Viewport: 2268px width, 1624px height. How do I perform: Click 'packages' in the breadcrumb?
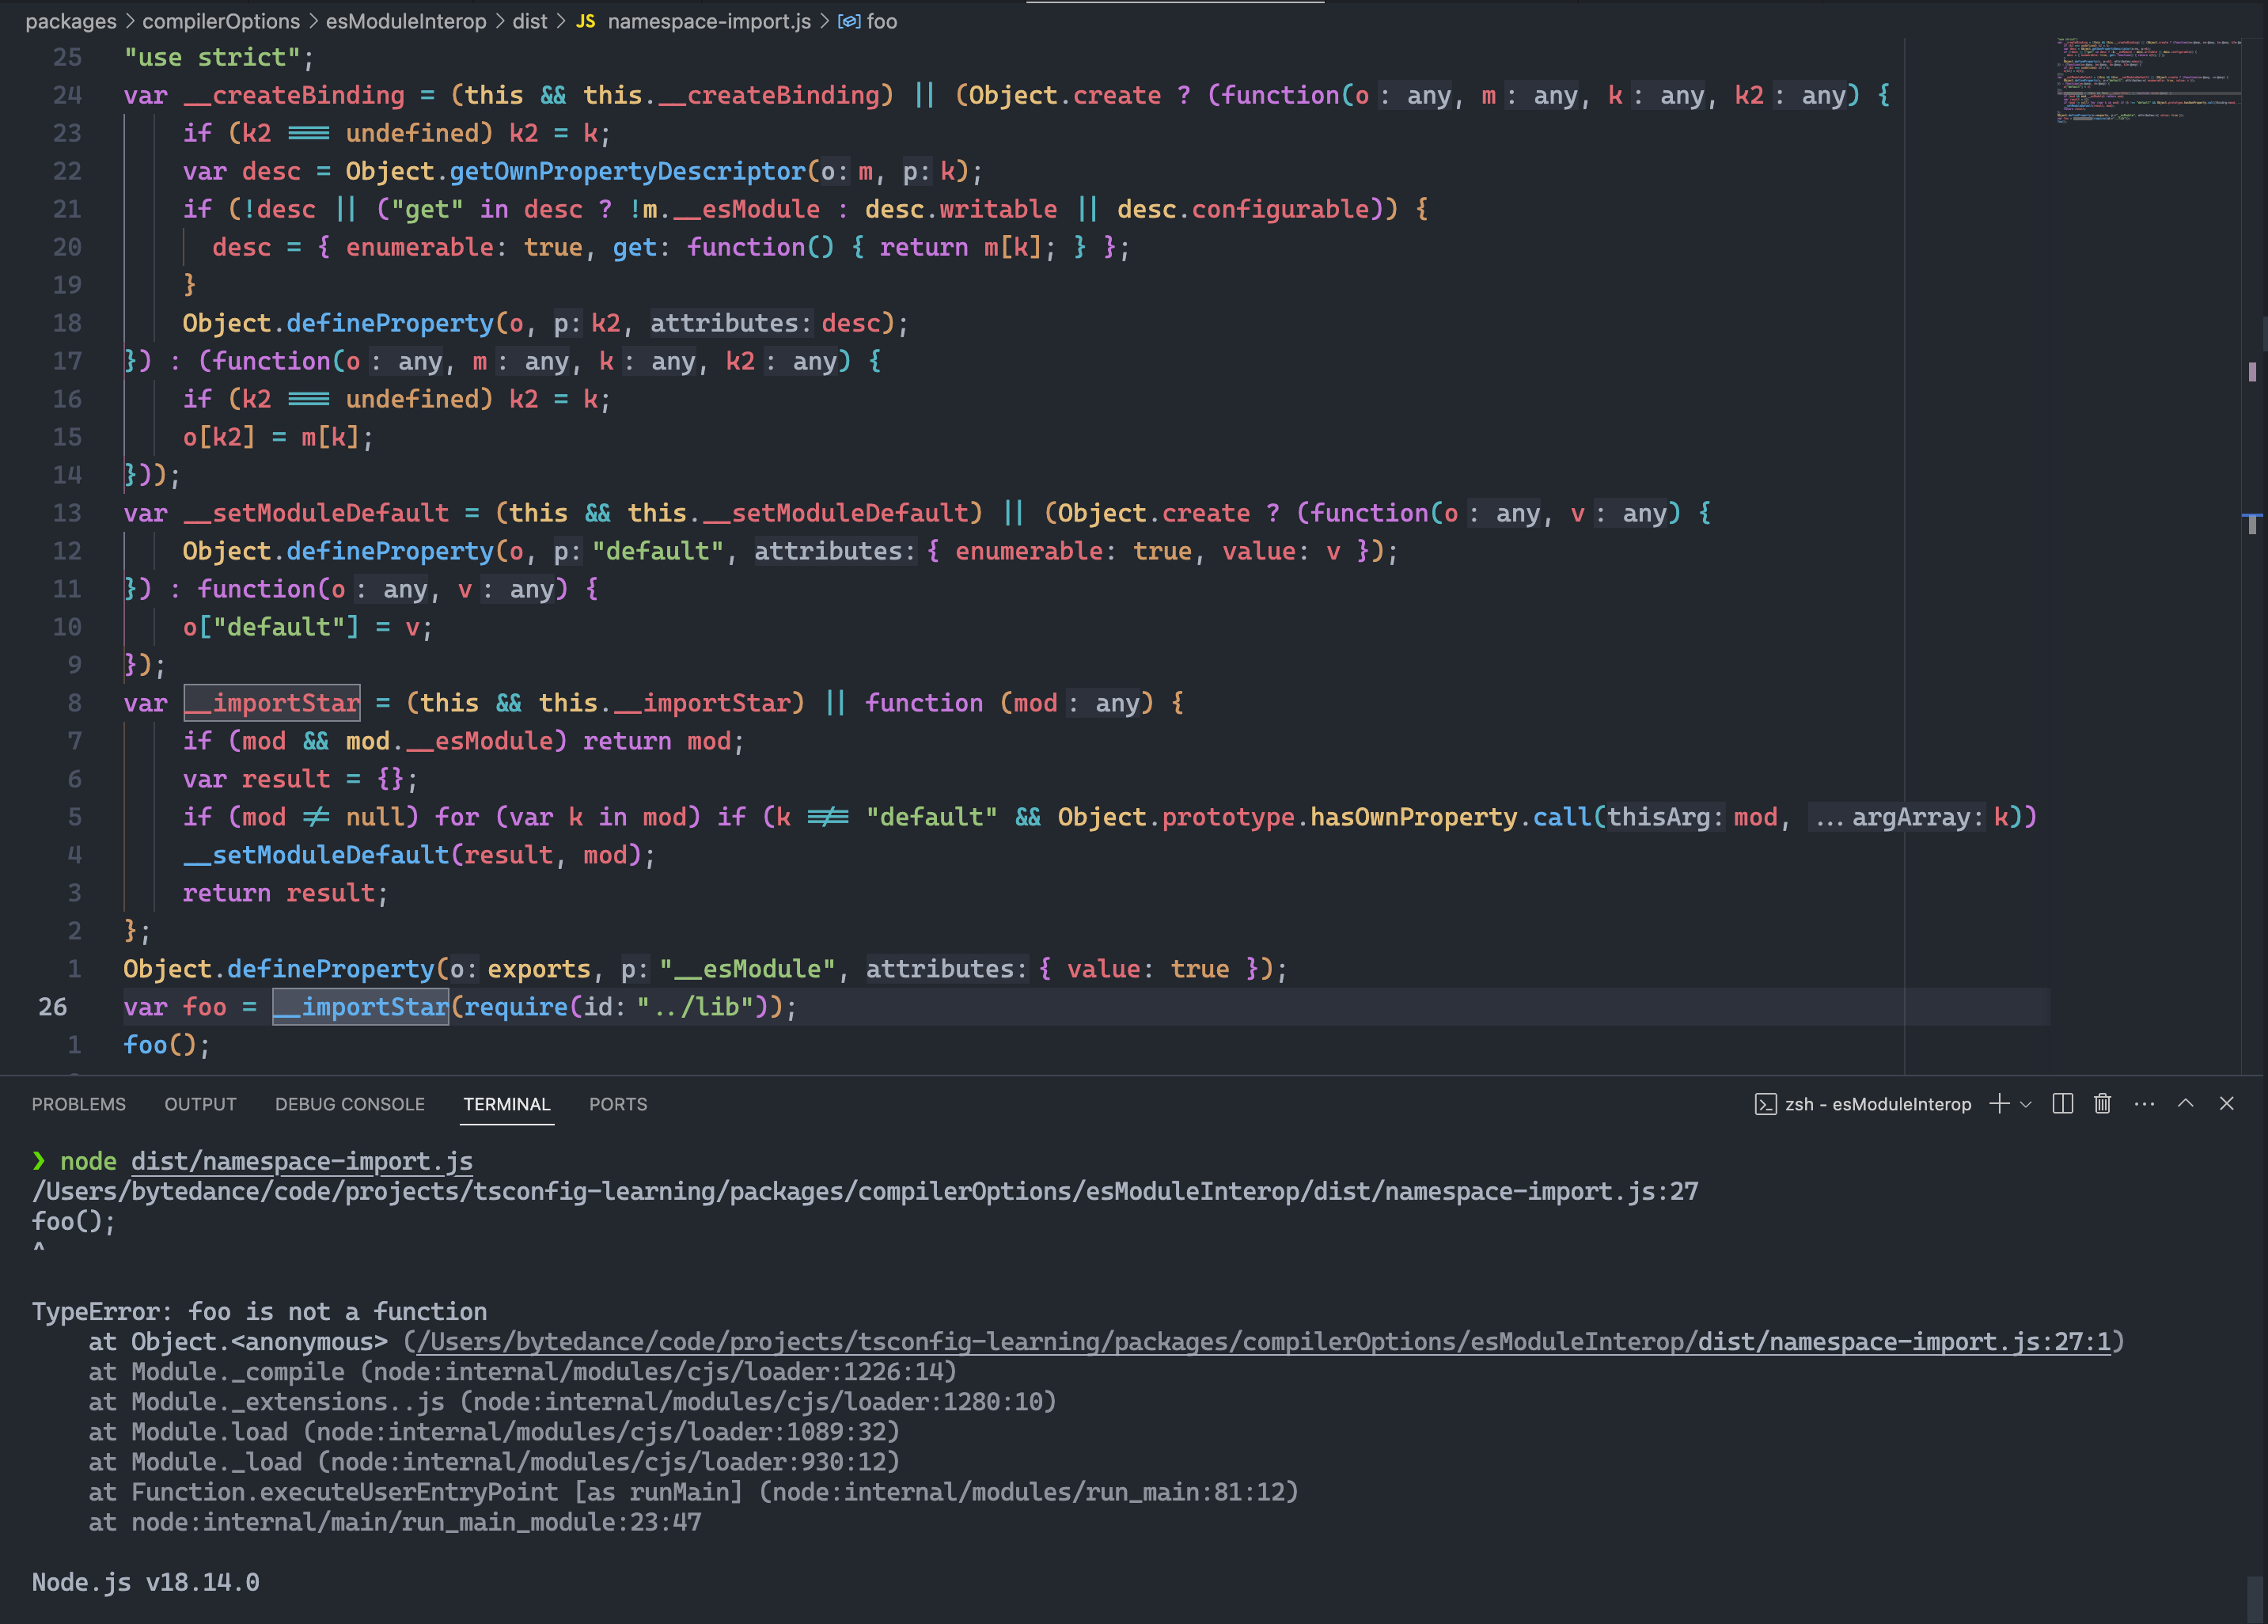point(71,21)
